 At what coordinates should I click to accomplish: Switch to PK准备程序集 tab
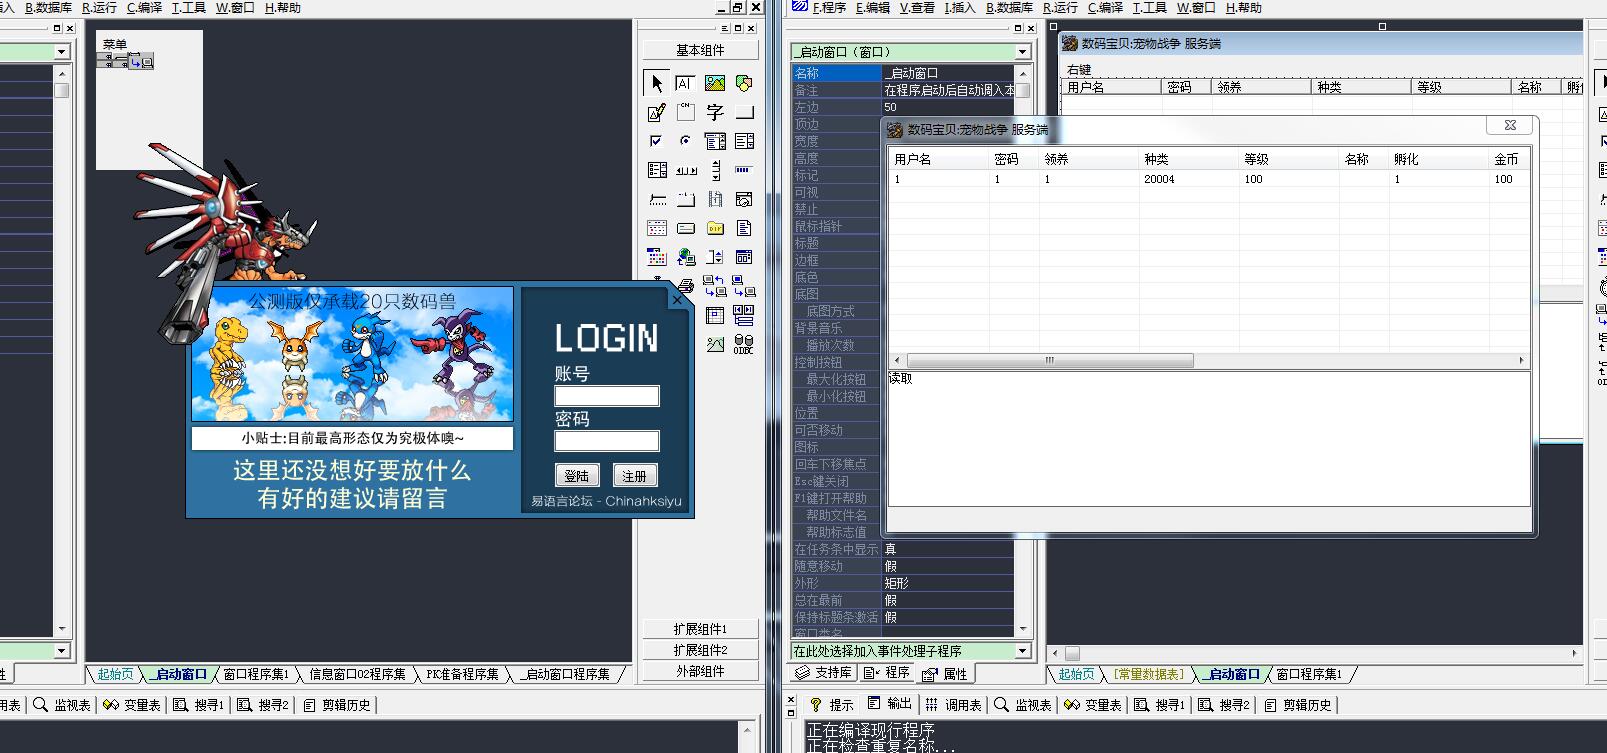(x=462, y=674)
